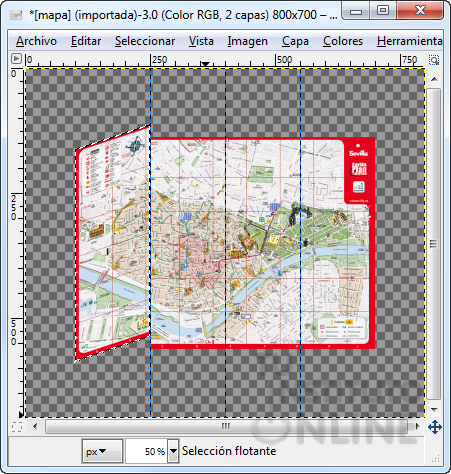The height and width of the screenshot is (474, 451).
Task: Open the px units dropdown
Action: [x=102, y=451]
